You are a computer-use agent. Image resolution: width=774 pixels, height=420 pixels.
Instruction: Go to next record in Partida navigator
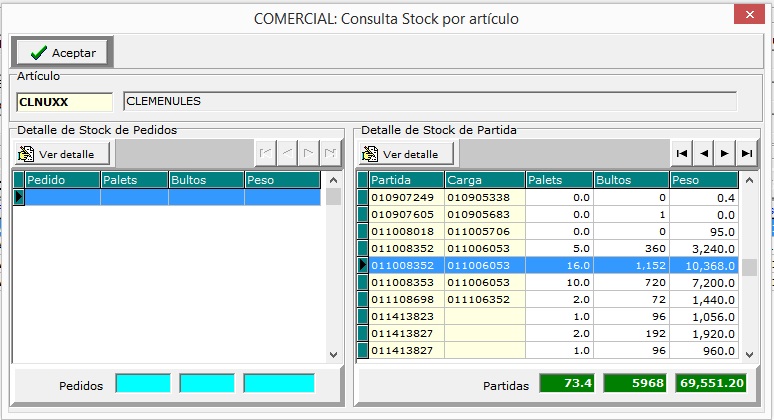click(725, 154)
